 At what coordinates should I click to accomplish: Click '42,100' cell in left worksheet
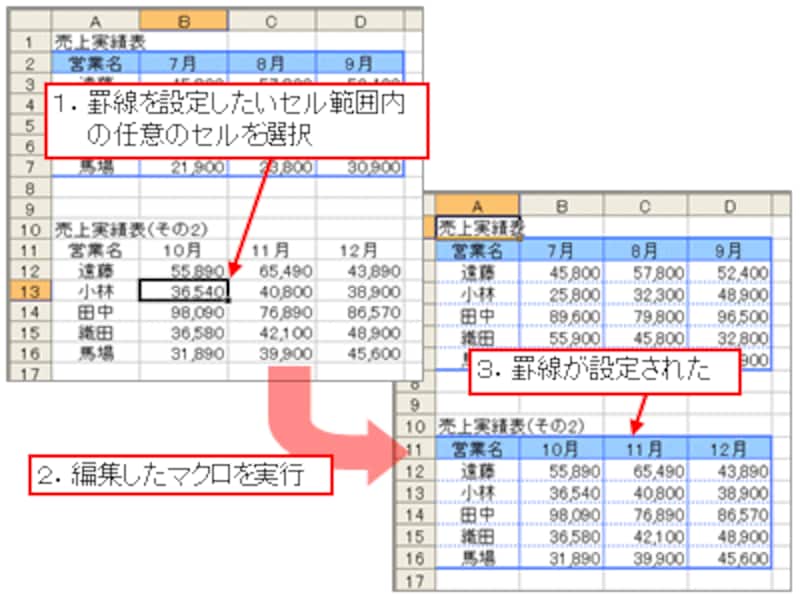coord(272,333)
